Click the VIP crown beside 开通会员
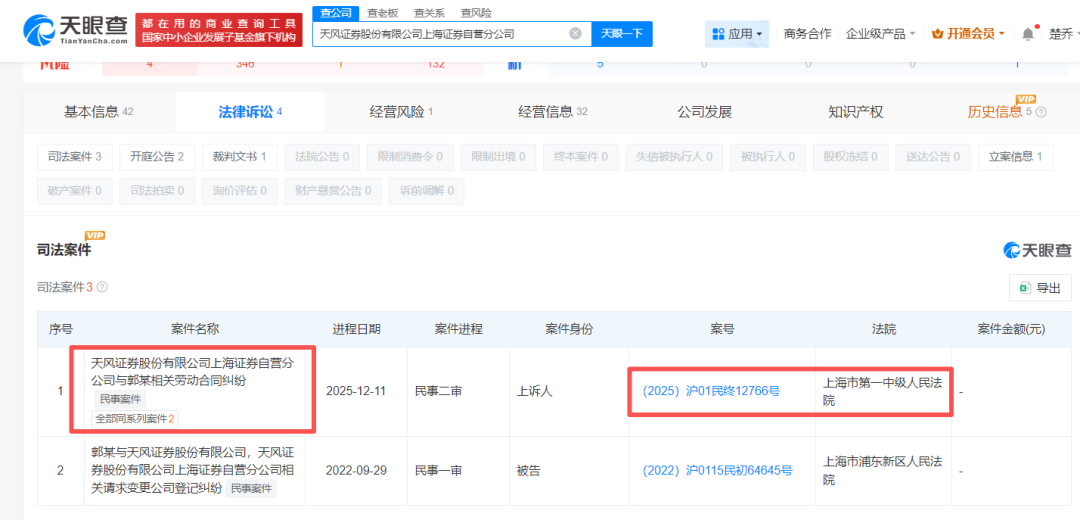1080x520 pixels. coord(937,33)
